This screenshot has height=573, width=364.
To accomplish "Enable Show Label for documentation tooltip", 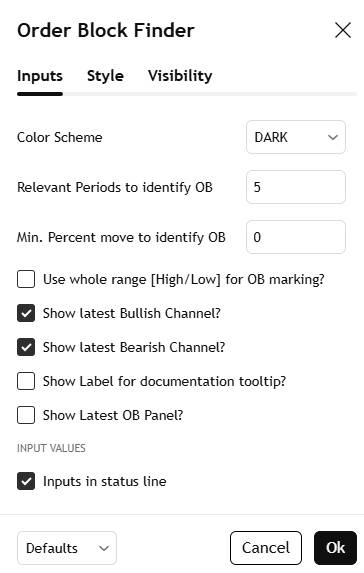I will [26, 382].
